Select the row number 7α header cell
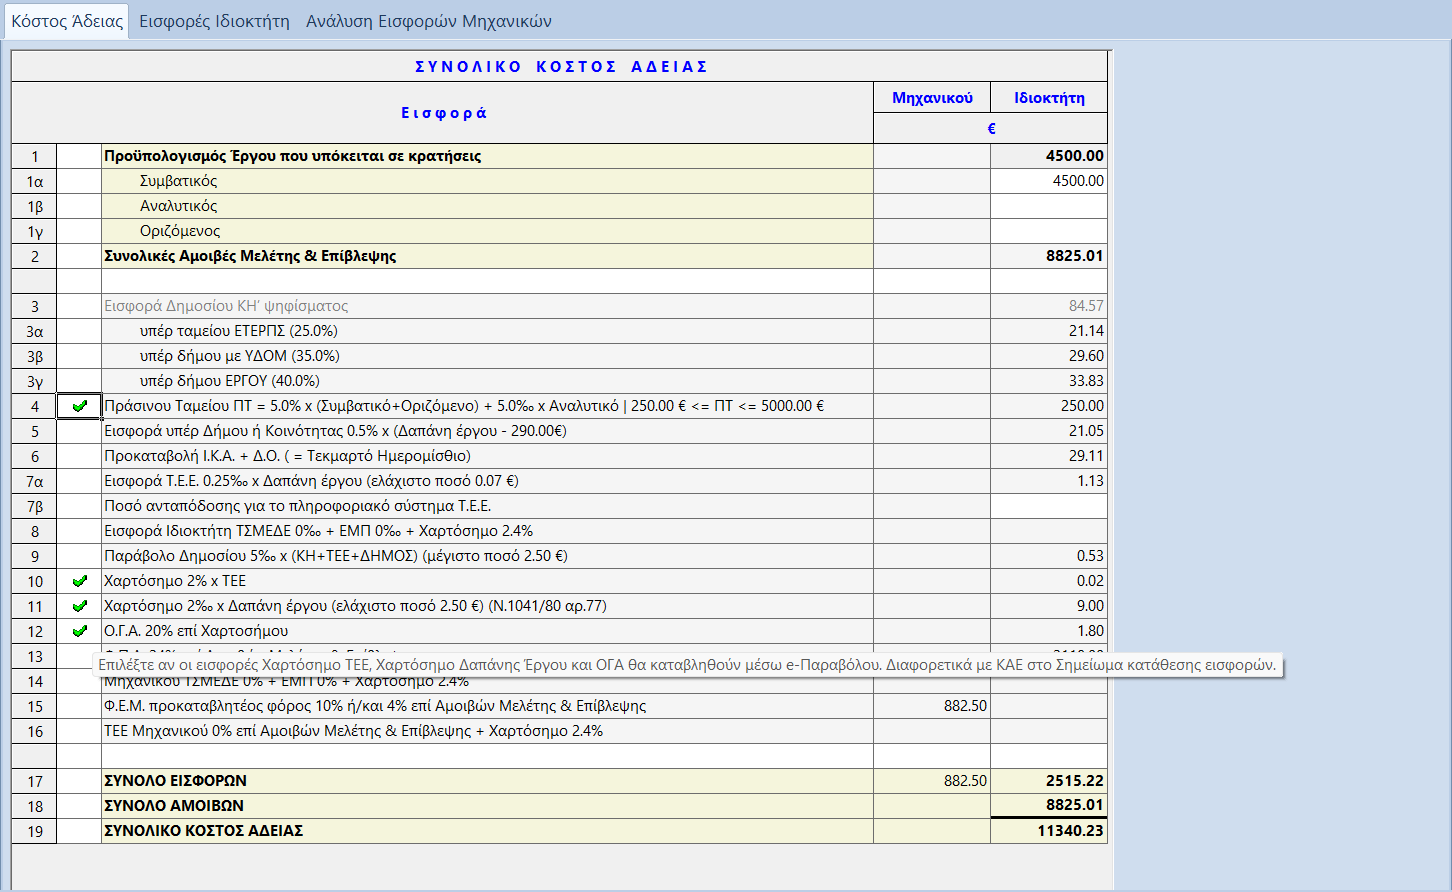Viewport: 1452px width, 892px height. 35,481
